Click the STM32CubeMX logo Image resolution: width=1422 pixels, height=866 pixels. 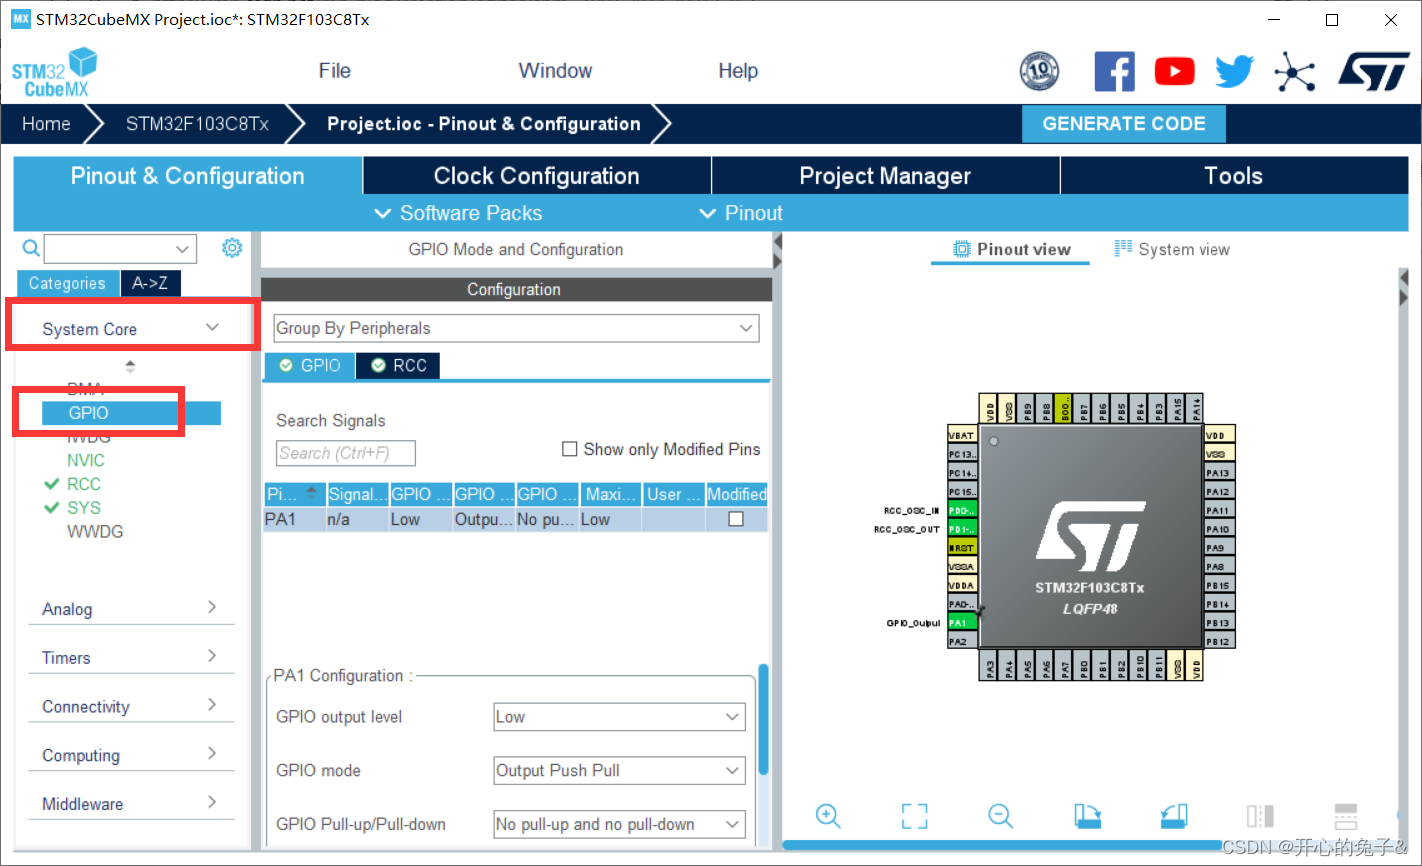coord(54,73)
